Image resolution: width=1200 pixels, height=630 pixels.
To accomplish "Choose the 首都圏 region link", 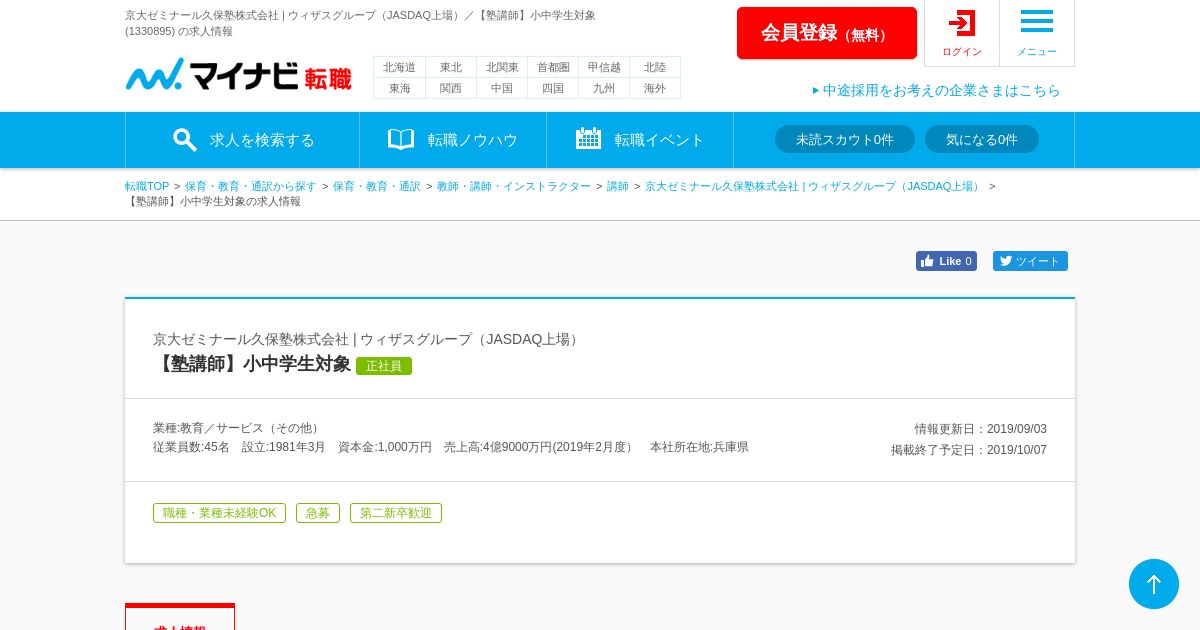I will coord(553,67).
